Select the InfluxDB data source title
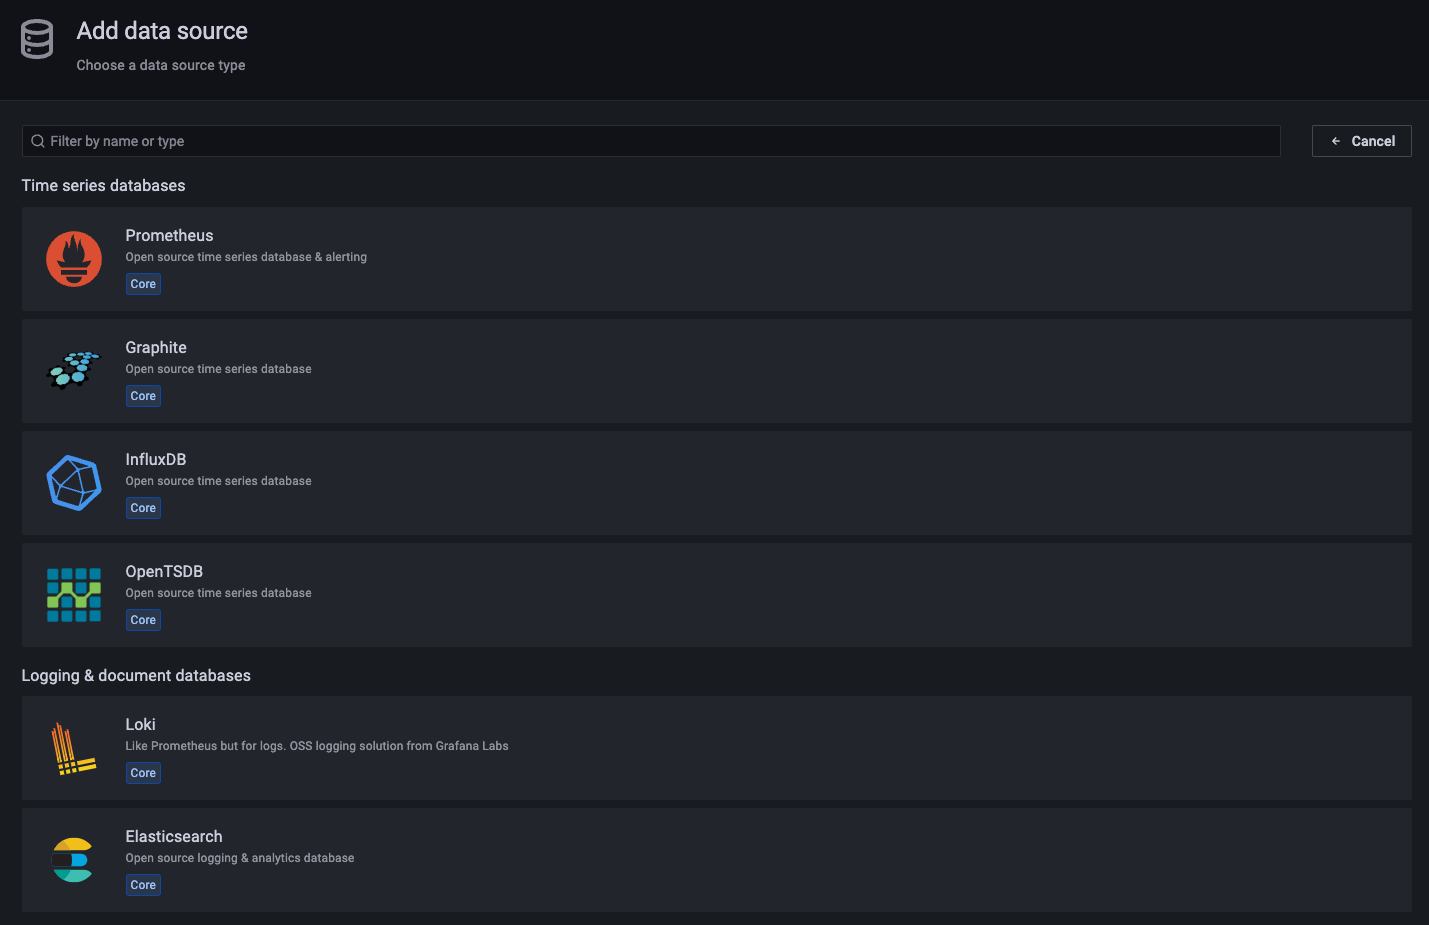Image resolution: width=1429 pixels, height=925 pixels. (x=156, y=459)
